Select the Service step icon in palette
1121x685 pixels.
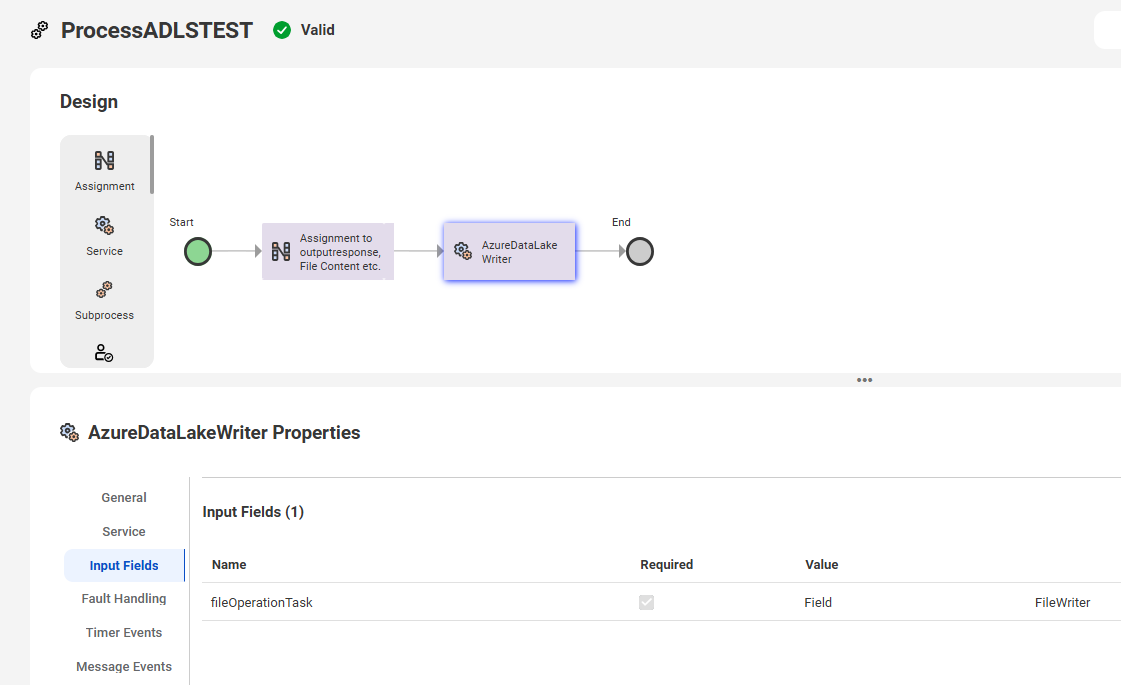click(x=104, y=225)
